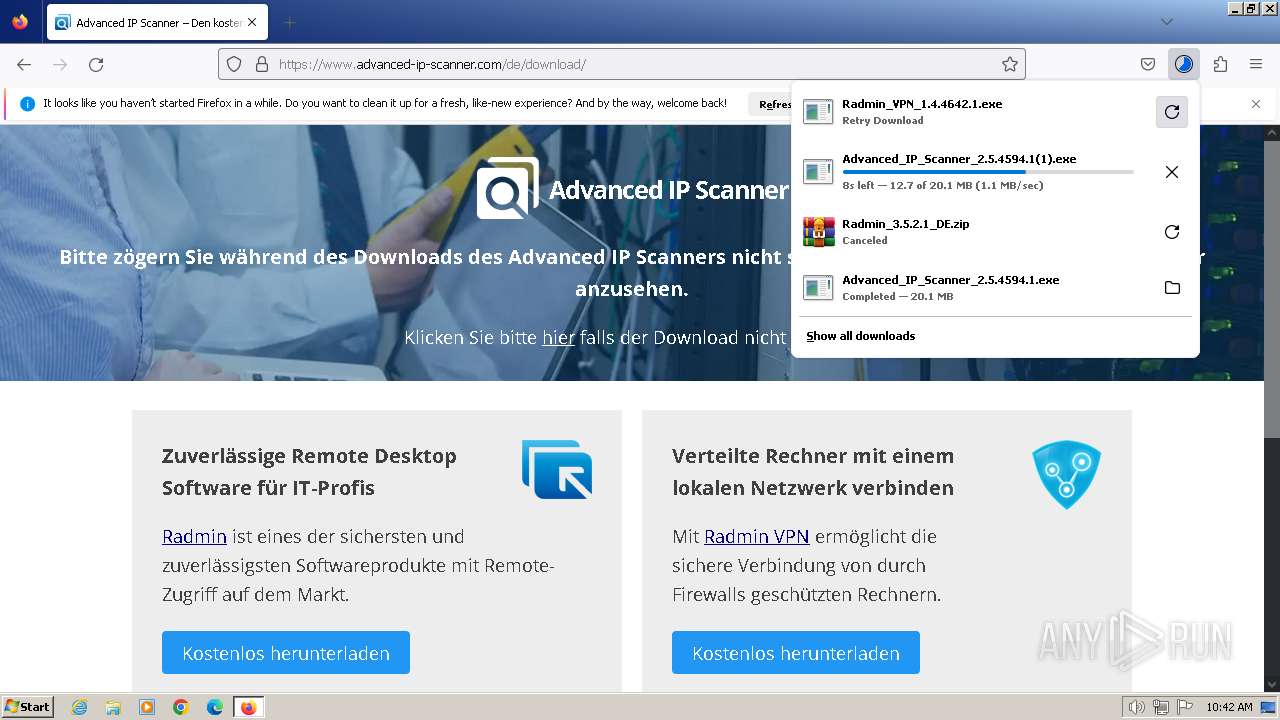Screen dimensions: 1280x720
Task: Open the Radmin link
Action: point(194,536)
